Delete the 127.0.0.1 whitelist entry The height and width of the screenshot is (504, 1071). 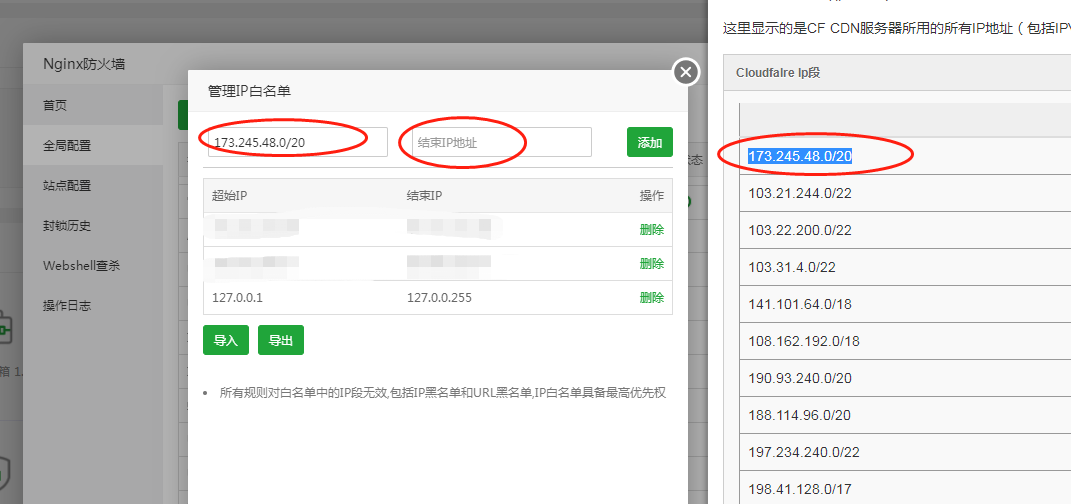click(652, 298)
